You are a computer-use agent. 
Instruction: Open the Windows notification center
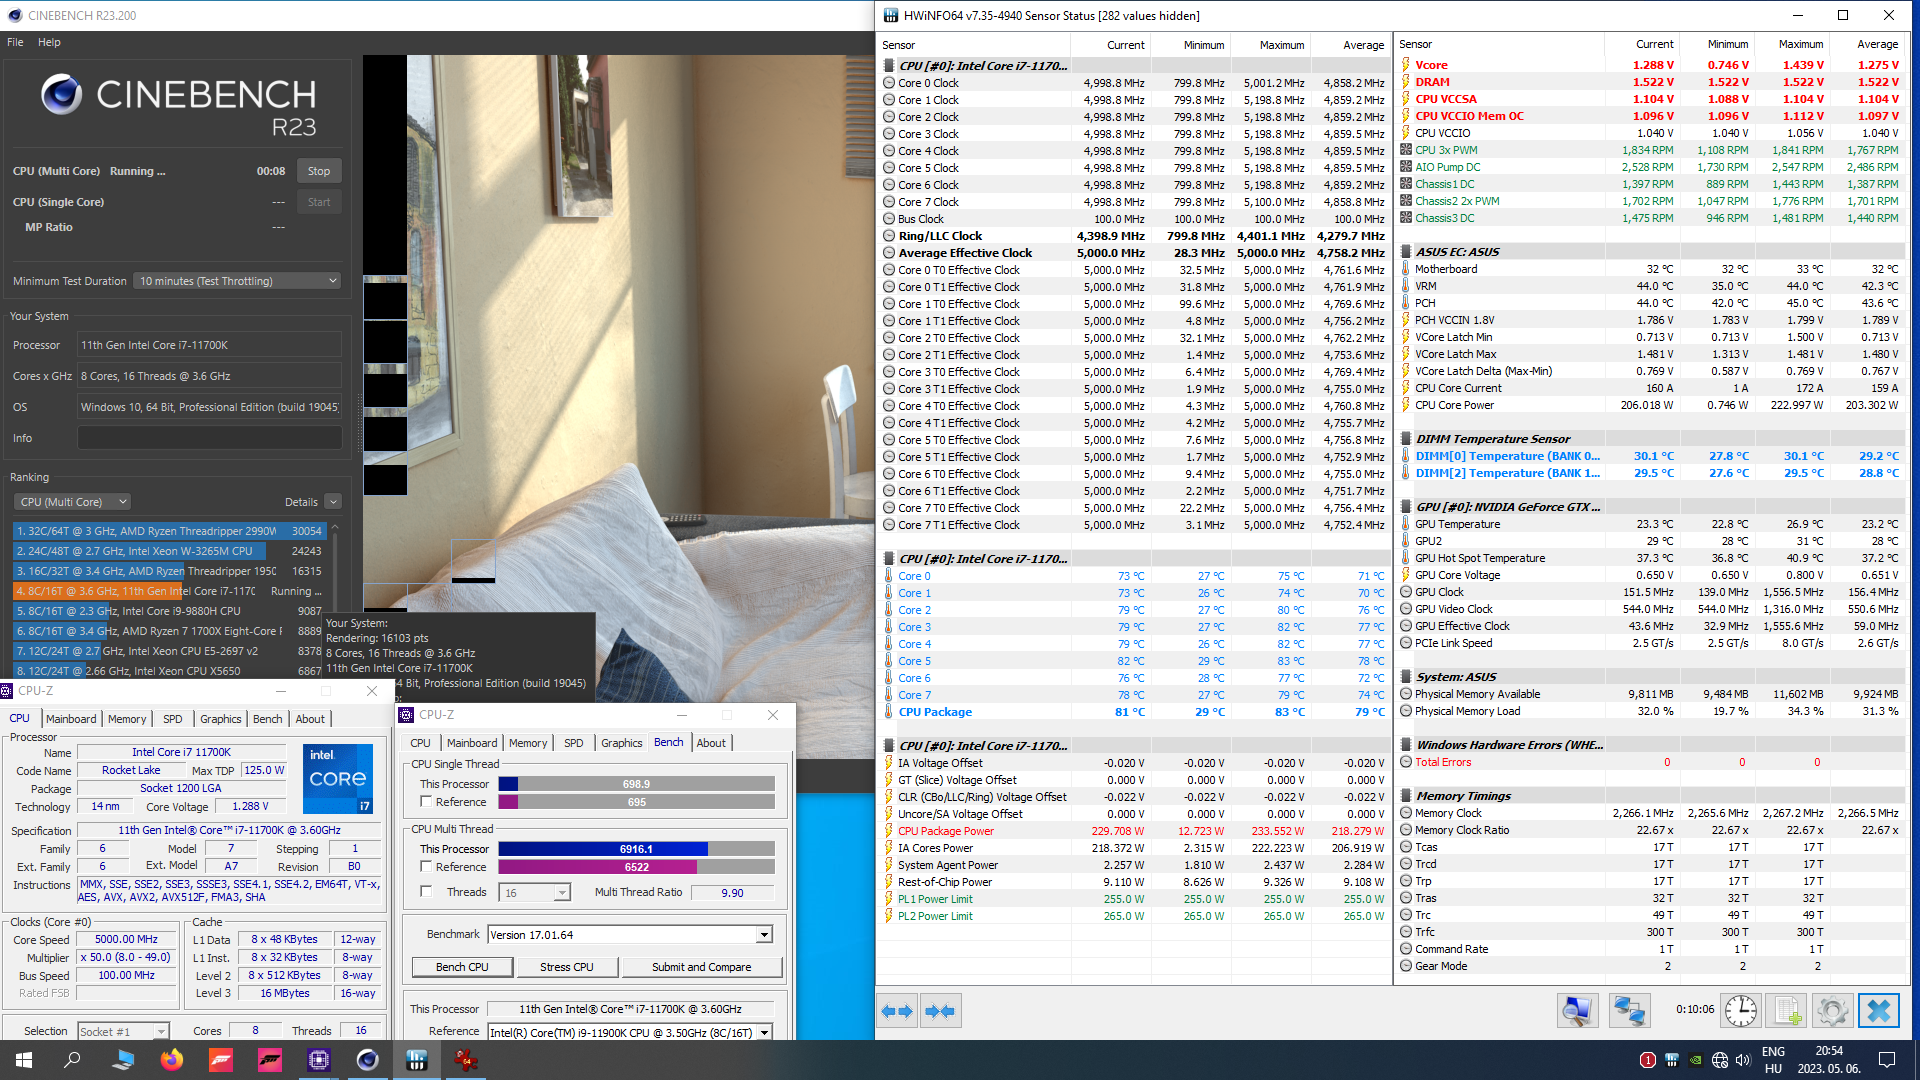click(1887, 1060)
